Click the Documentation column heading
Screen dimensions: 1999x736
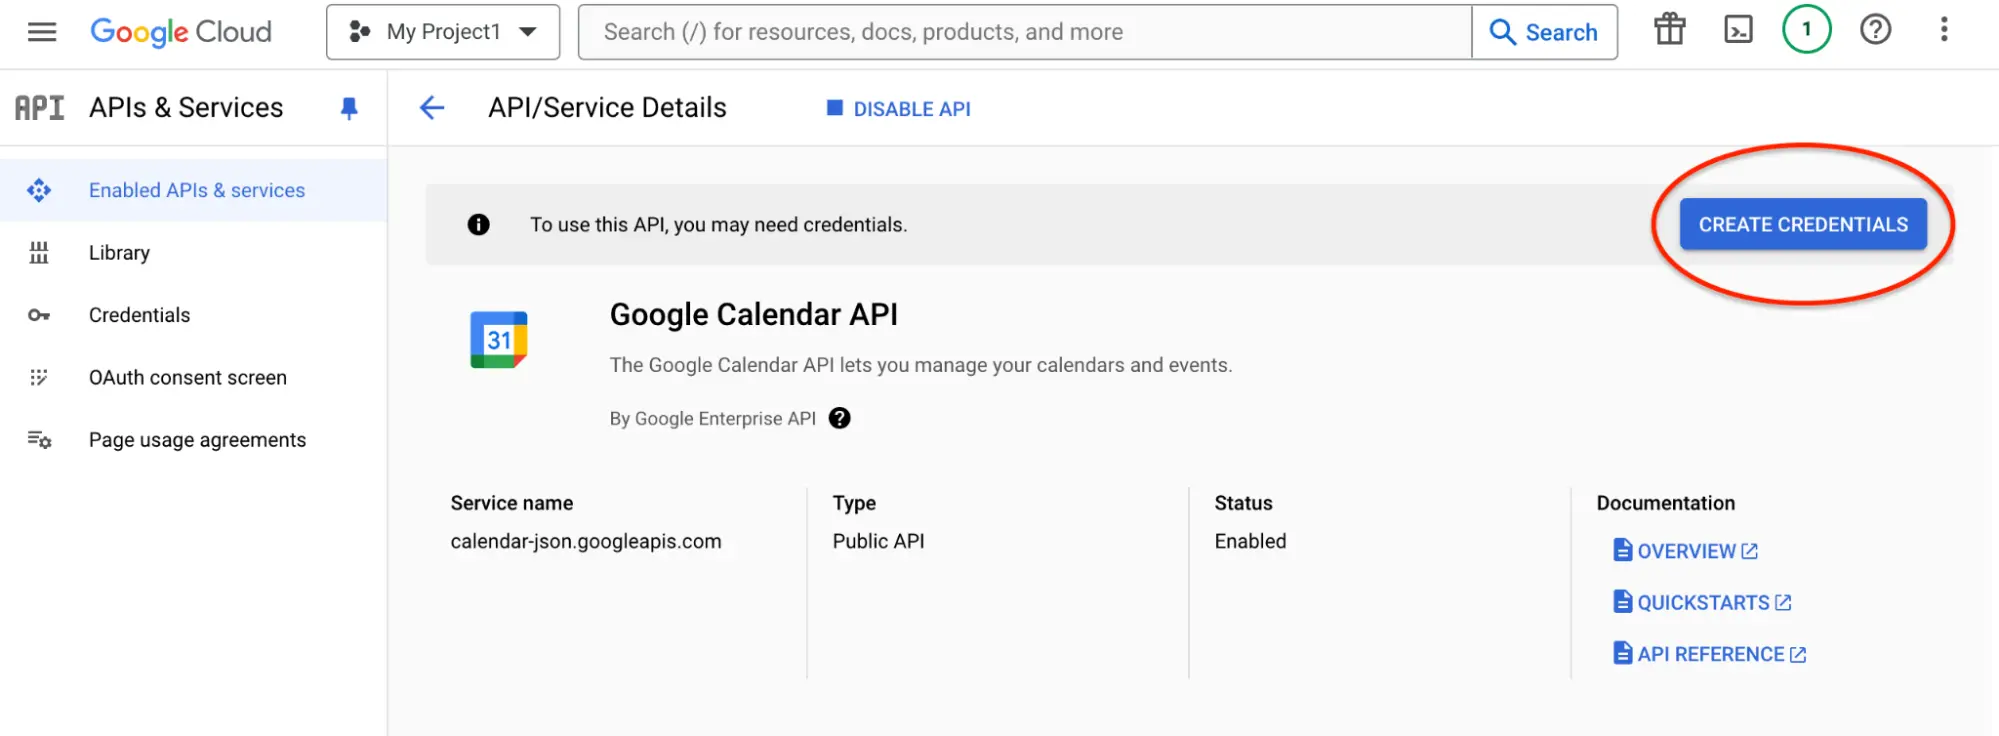point(1665,503)
